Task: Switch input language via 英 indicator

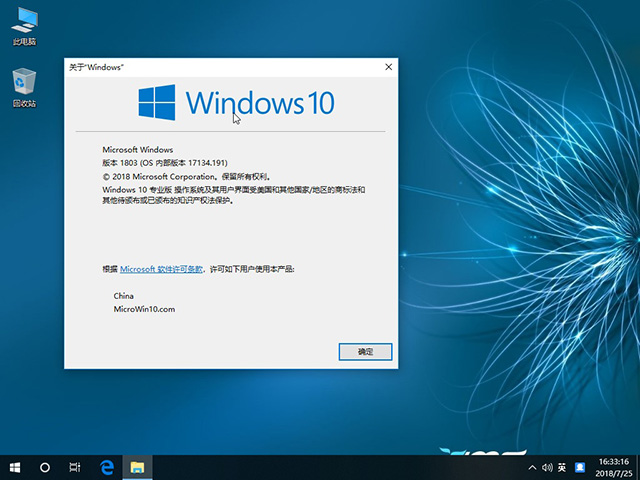Action: coord(562,468)
